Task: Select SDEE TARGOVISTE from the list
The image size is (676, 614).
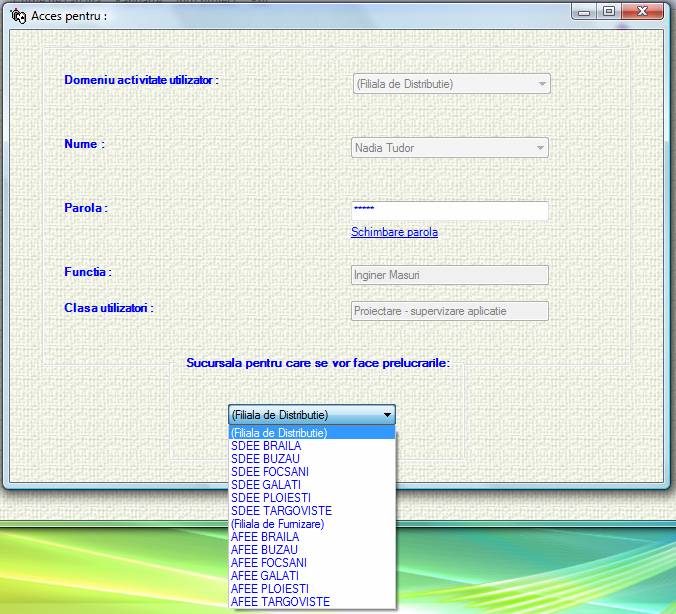Action: (312, 511)
